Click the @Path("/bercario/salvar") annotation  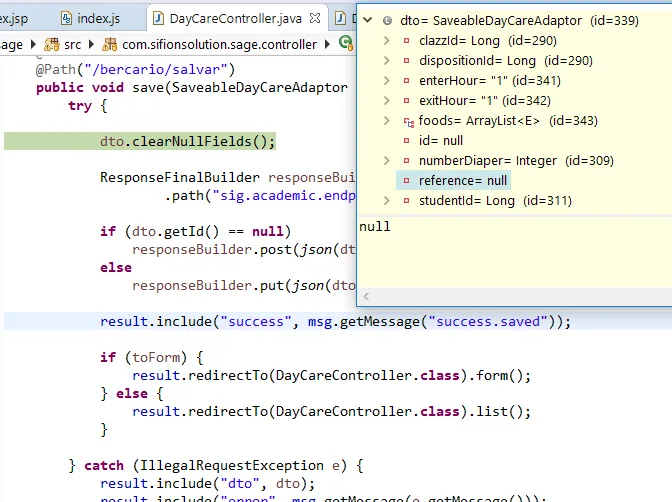(135, 69)
